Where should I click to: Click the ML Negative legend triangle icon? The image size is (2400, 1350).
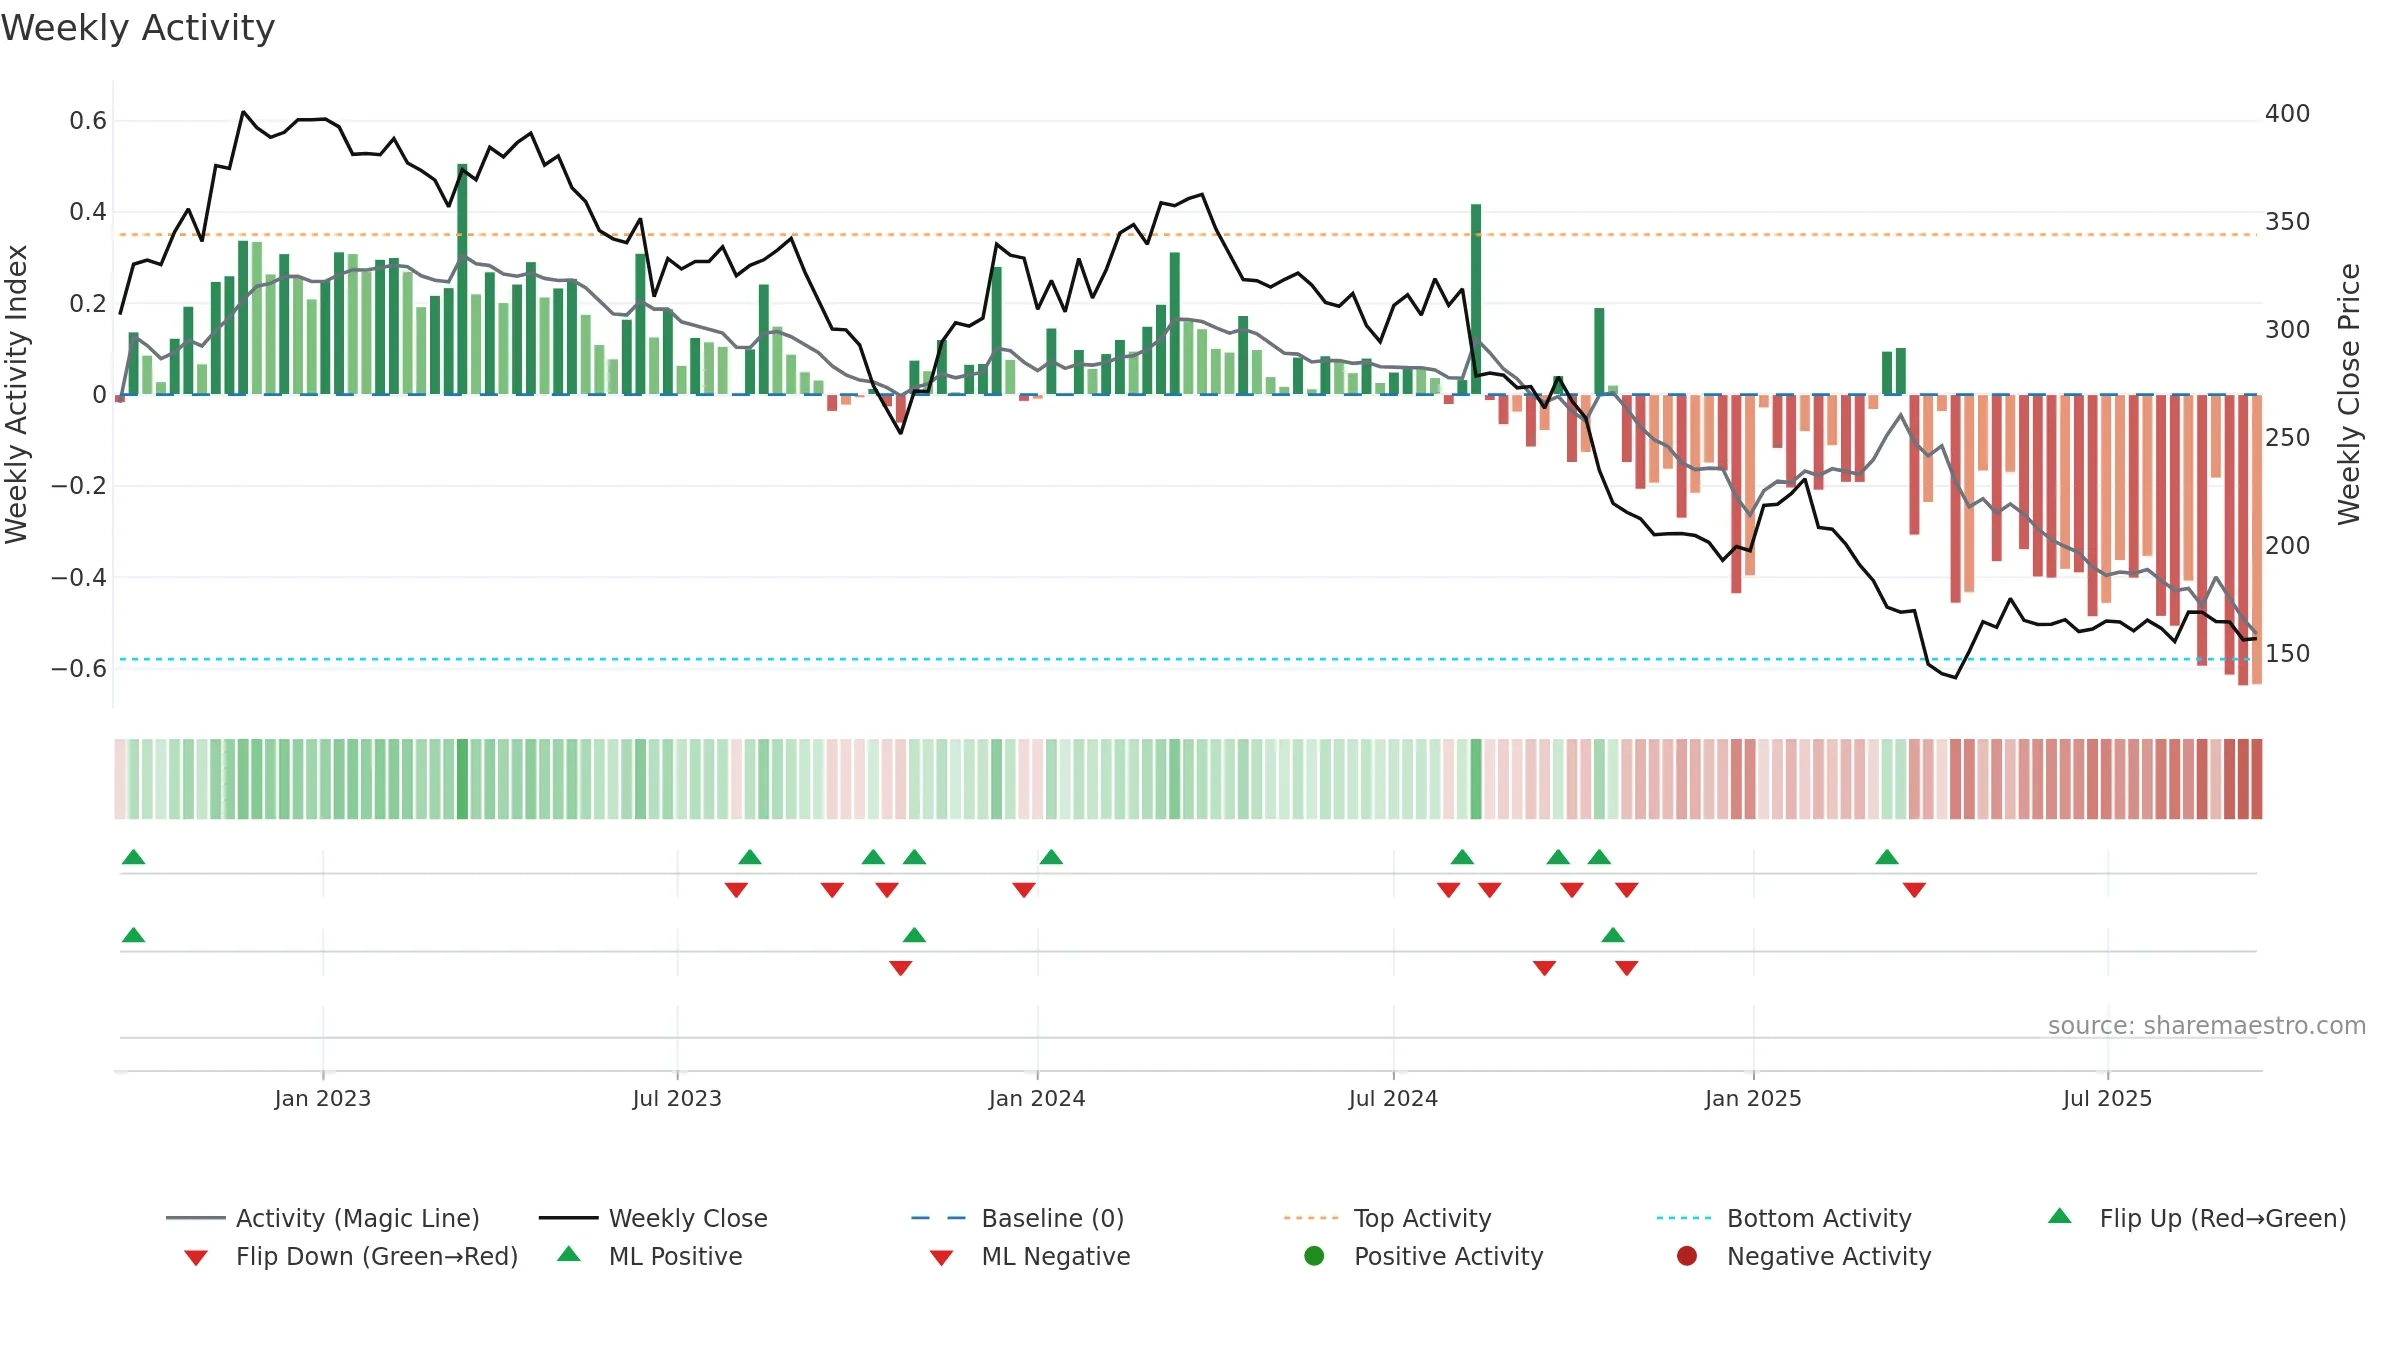click(941, 1258)
